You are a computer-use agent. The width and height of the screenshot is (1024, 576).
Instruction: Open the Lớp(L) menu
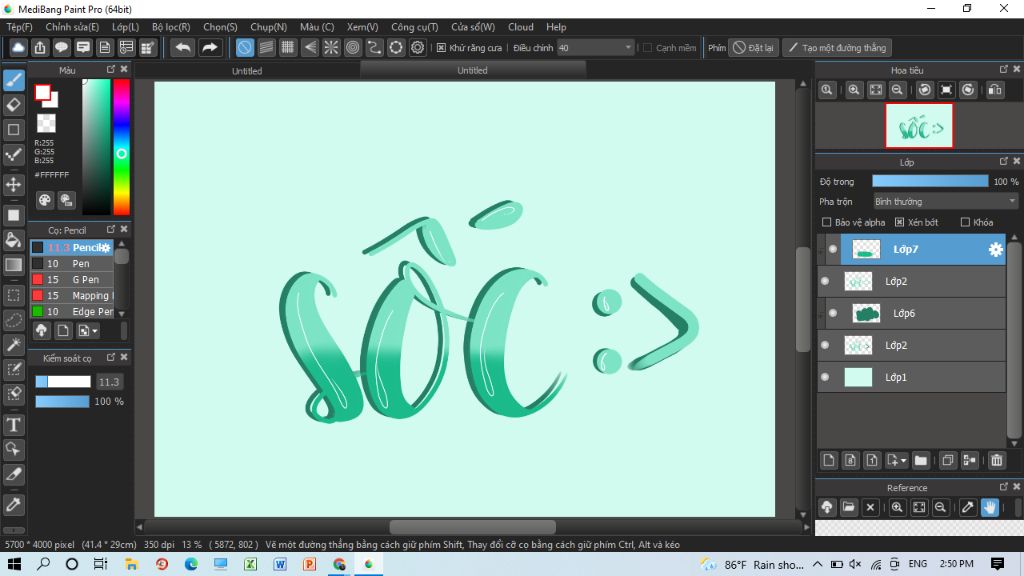(125, 27)
